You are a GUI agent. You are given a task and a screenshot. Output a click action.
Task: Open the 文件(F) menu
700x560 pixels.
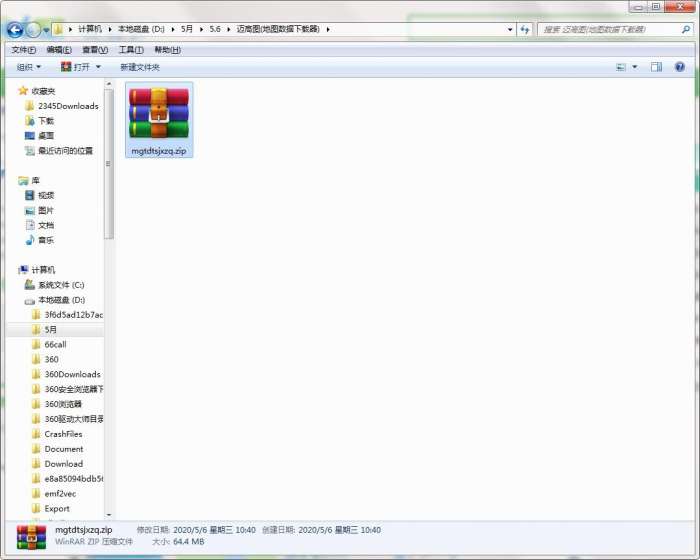24,50
